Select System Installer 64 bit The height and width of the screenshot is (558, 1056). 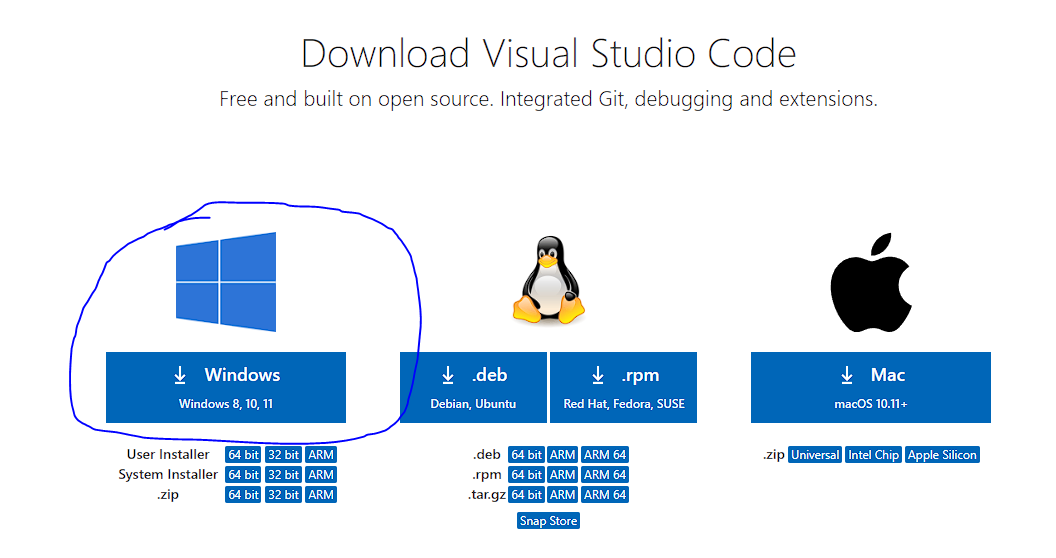[243, 475]
